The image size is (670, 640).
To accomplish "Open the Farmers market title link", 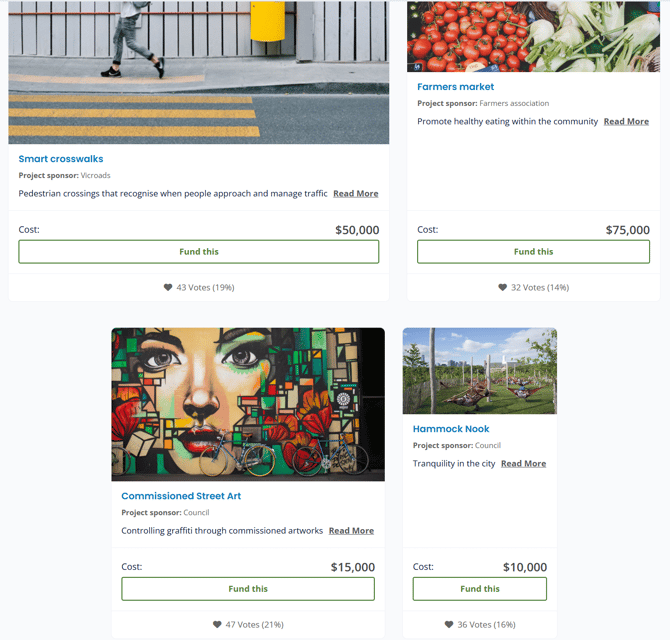I will (x=455, y=87).
